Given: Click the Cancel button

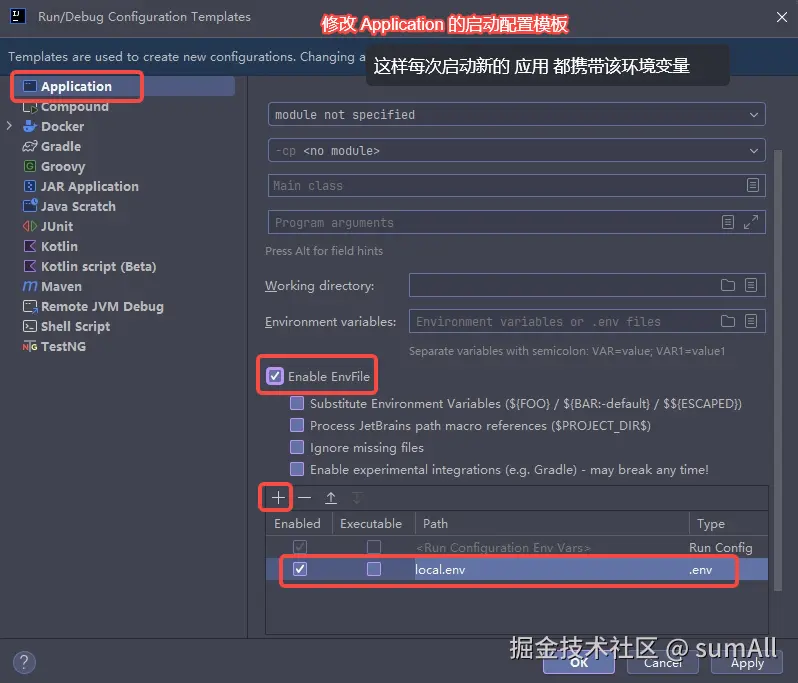Looking at the screenshot, I should (663, 663).
